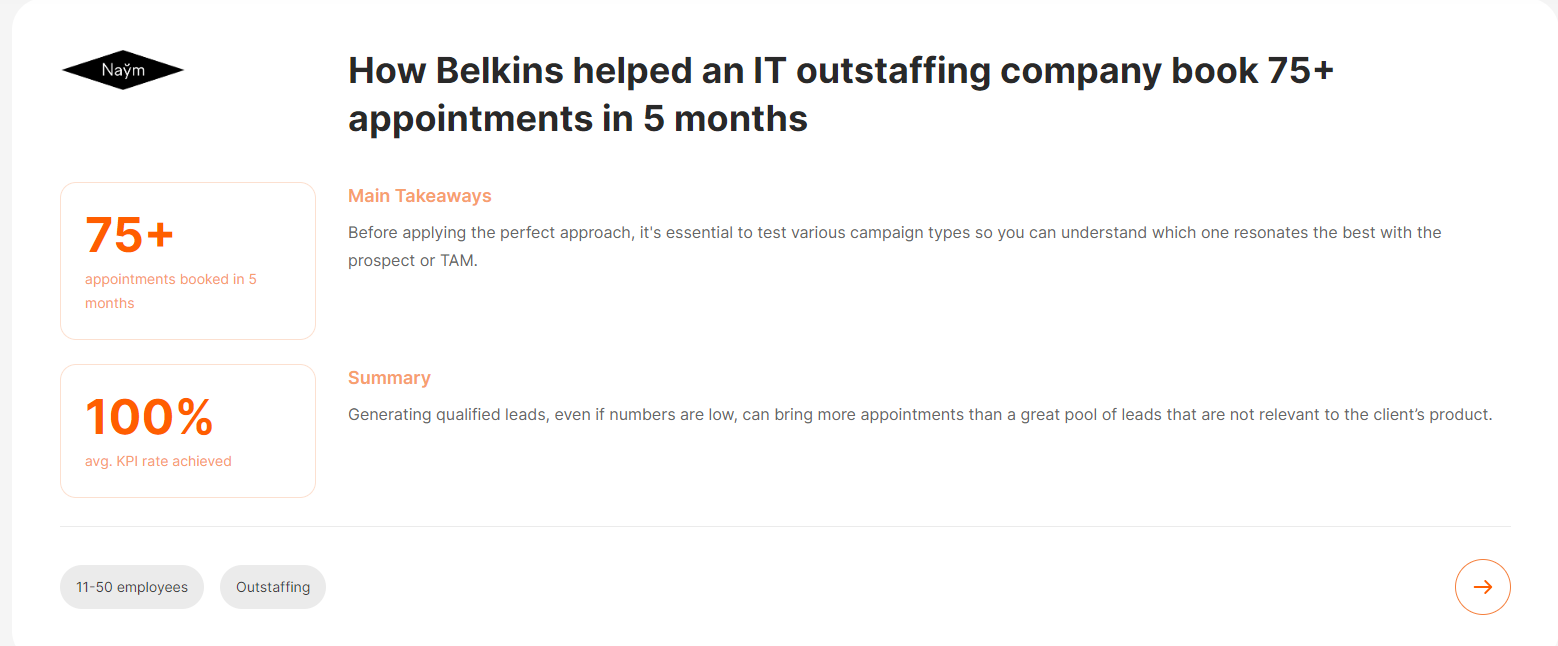Click the Summary heading
Image resolution: width=1558 pixels, height=646 pixels.
coord(389,378)
